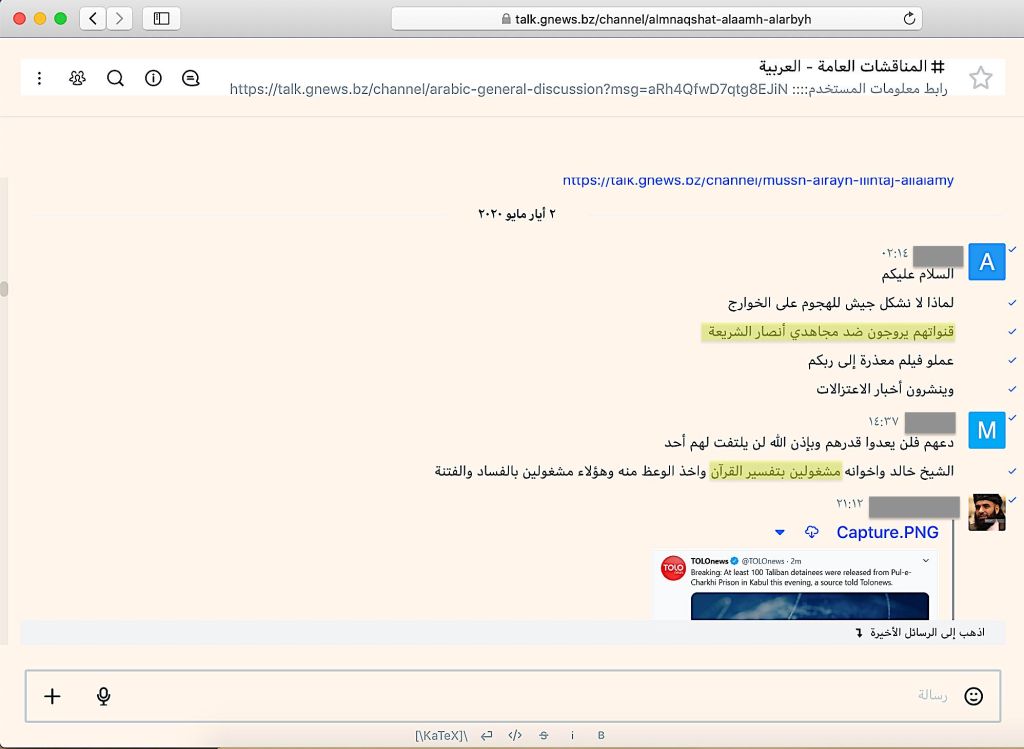
Task: Open the channel search icon
Action: 115,77
